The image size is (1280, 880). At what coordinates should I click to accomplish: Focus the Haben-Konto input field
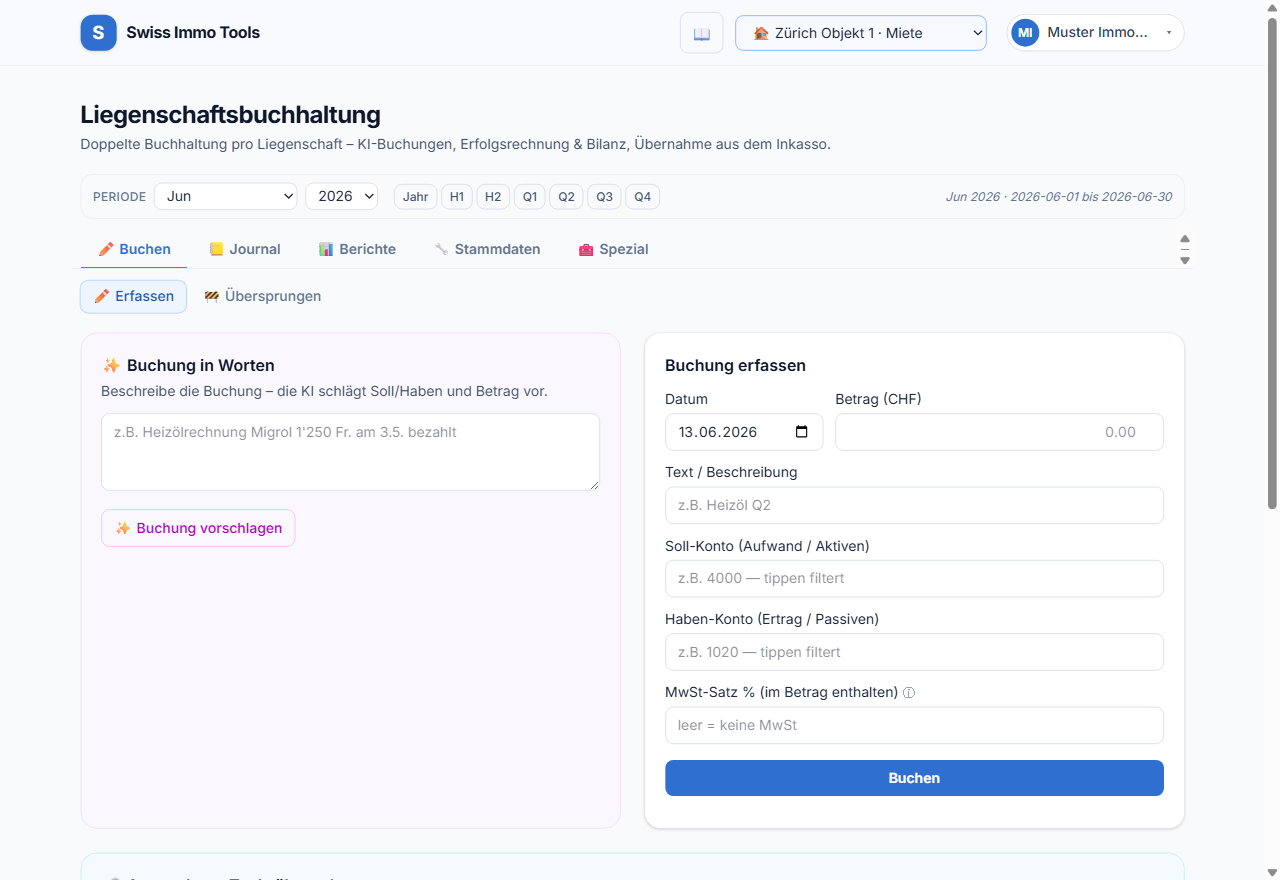tap(914, 652)
